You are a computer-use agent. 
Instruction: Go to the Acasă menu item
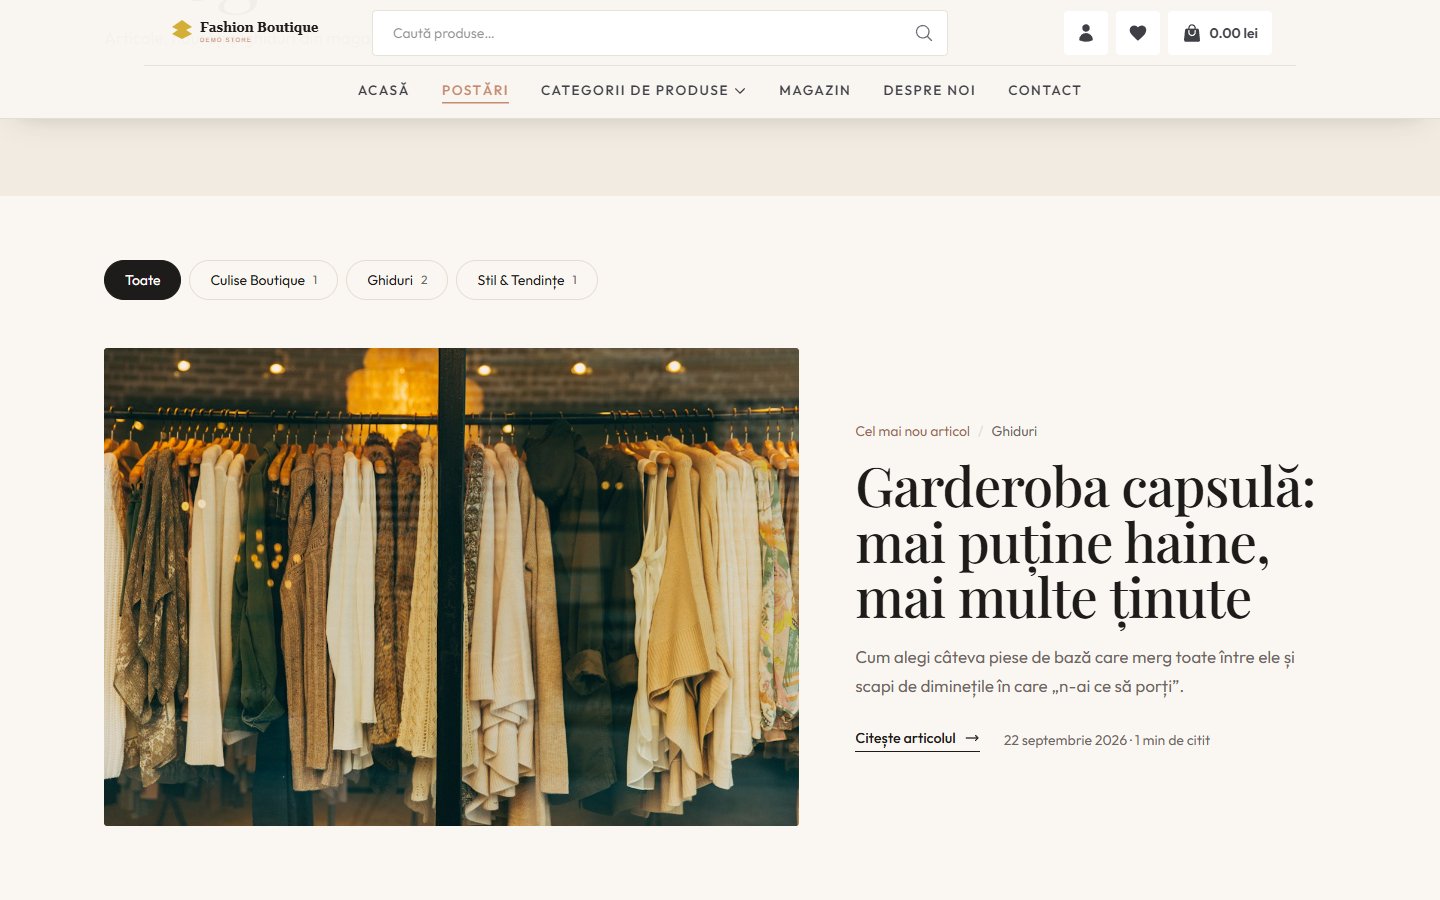[x=384, y=90]
